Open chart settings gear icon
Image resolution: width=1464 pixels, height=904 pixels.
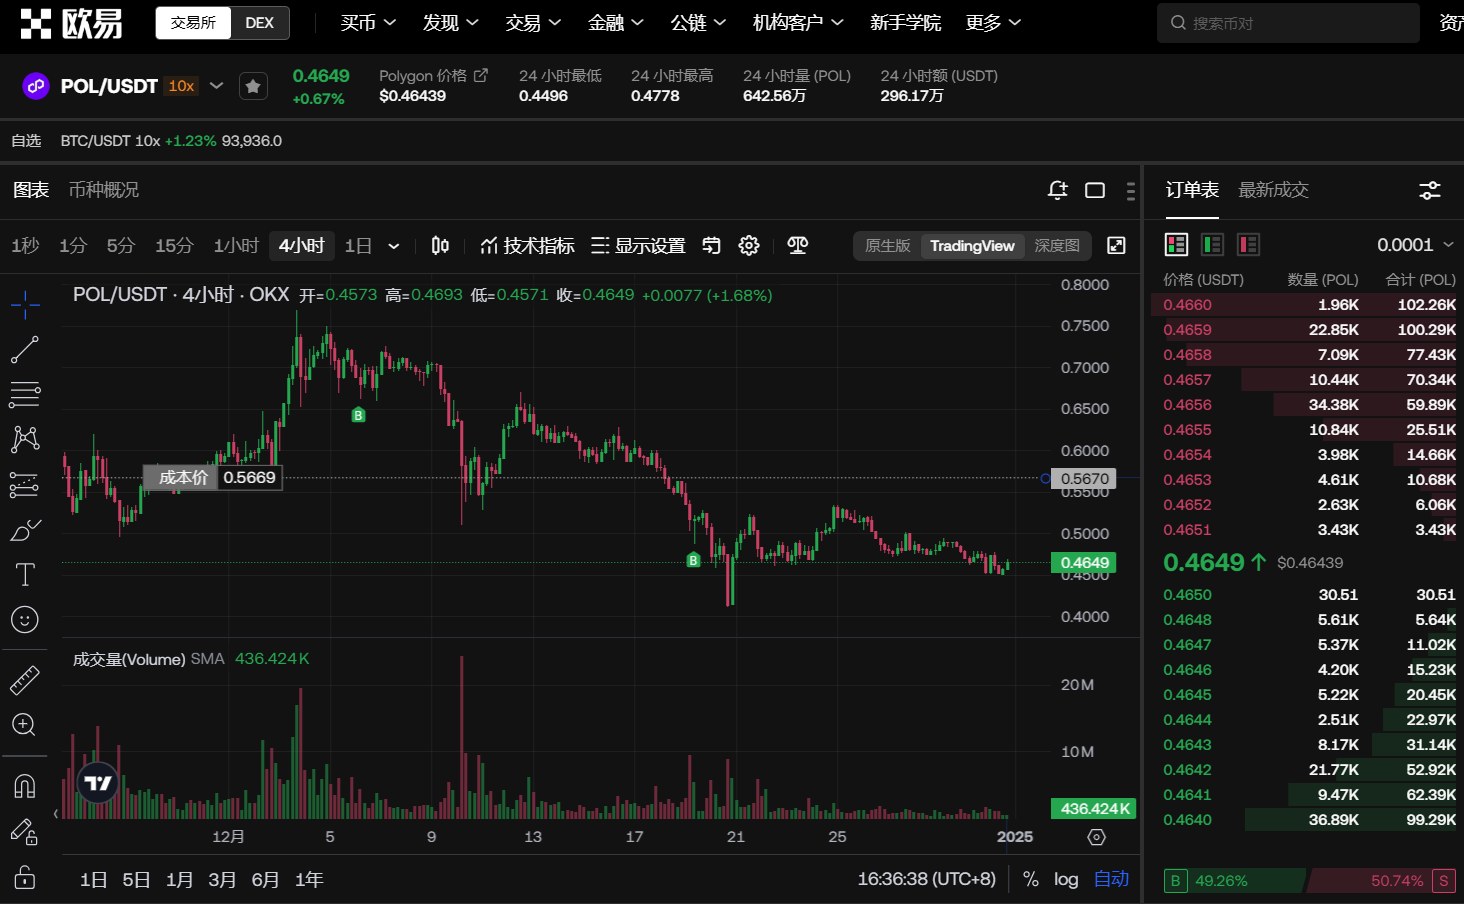[749, 246]
